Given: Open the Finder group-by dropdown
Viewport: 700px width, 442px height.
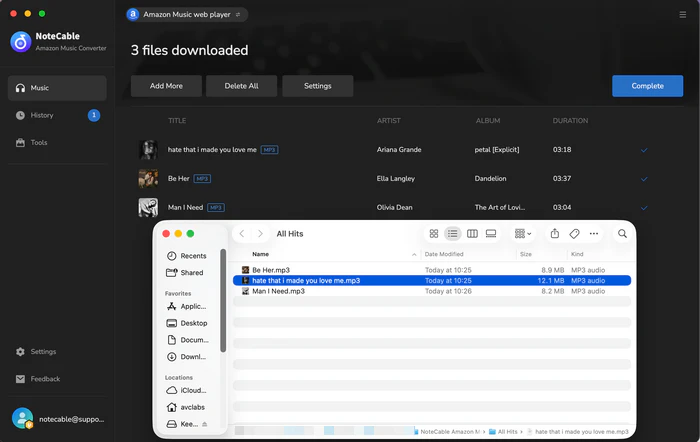Looking at the screenshot, I should pyautogui.click(x=523, y=234).
